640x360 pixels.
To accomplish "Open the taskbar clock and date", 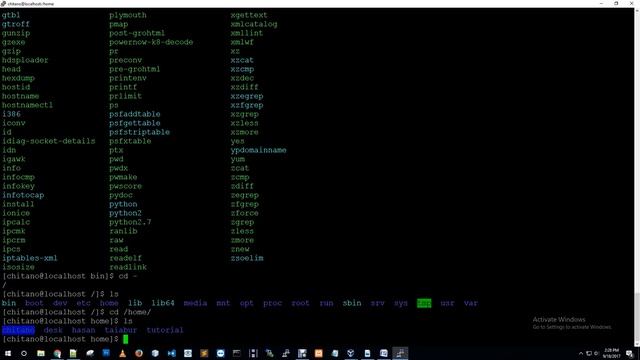I will (x=611, y=353).
